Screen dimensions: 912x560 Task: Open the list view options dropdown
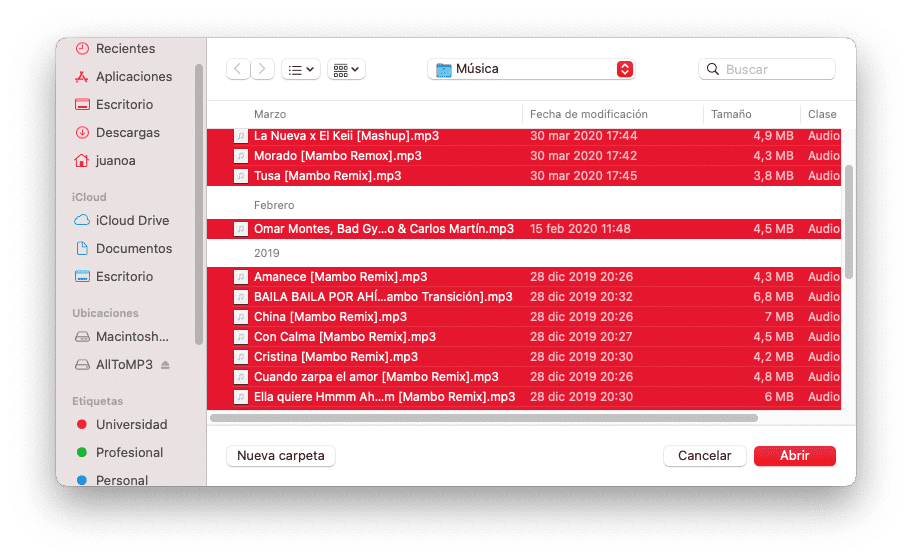coord(301,70)
